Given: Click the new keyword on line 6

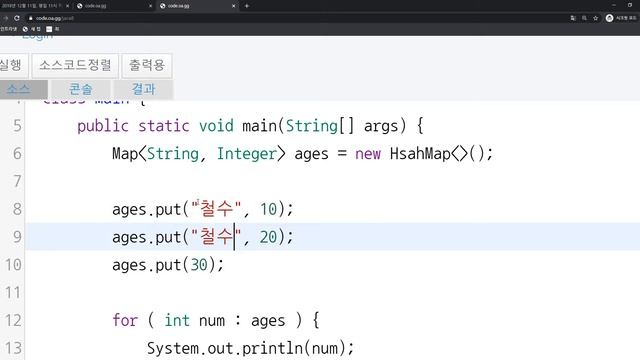Looking at the screenshot, I should tap(368, 154).
